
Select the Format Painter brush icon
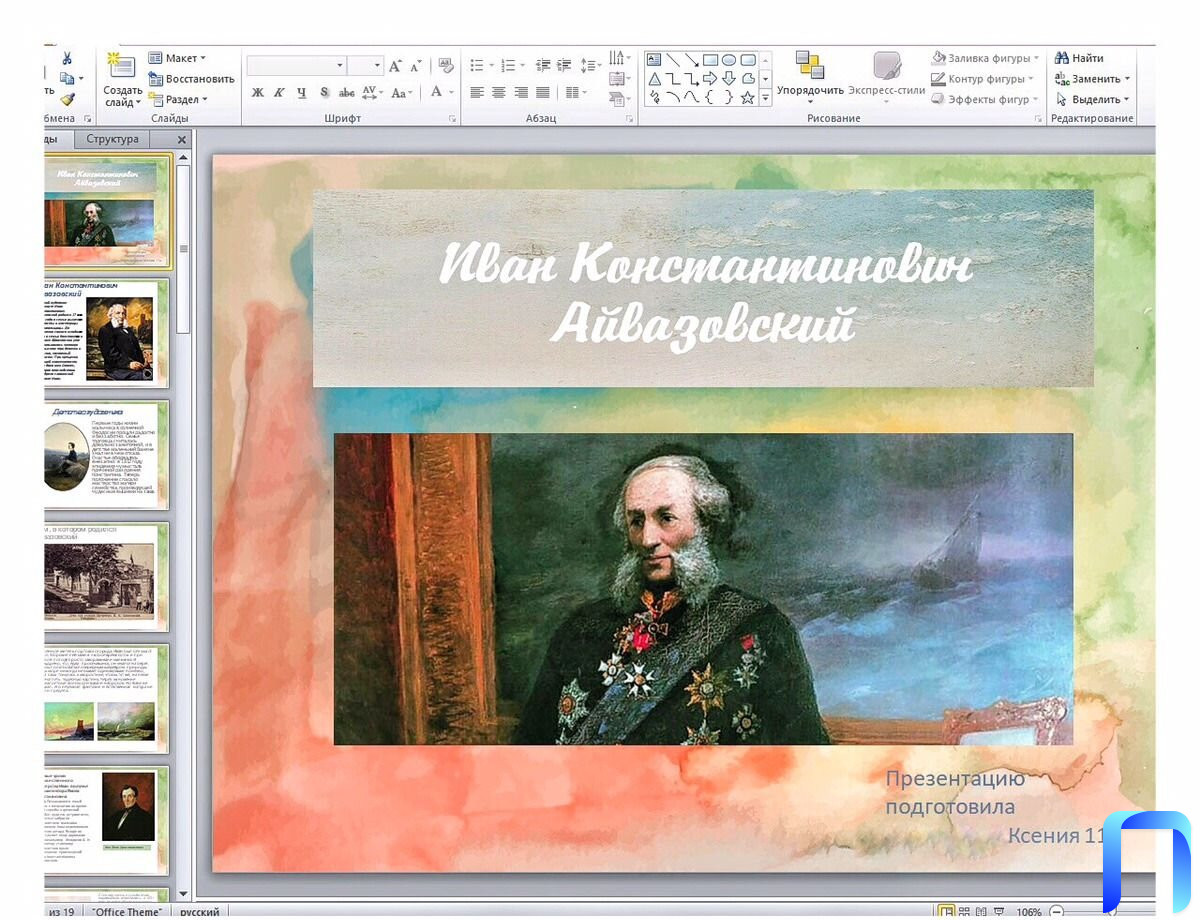pyautogui.click(x=67, y=99)
